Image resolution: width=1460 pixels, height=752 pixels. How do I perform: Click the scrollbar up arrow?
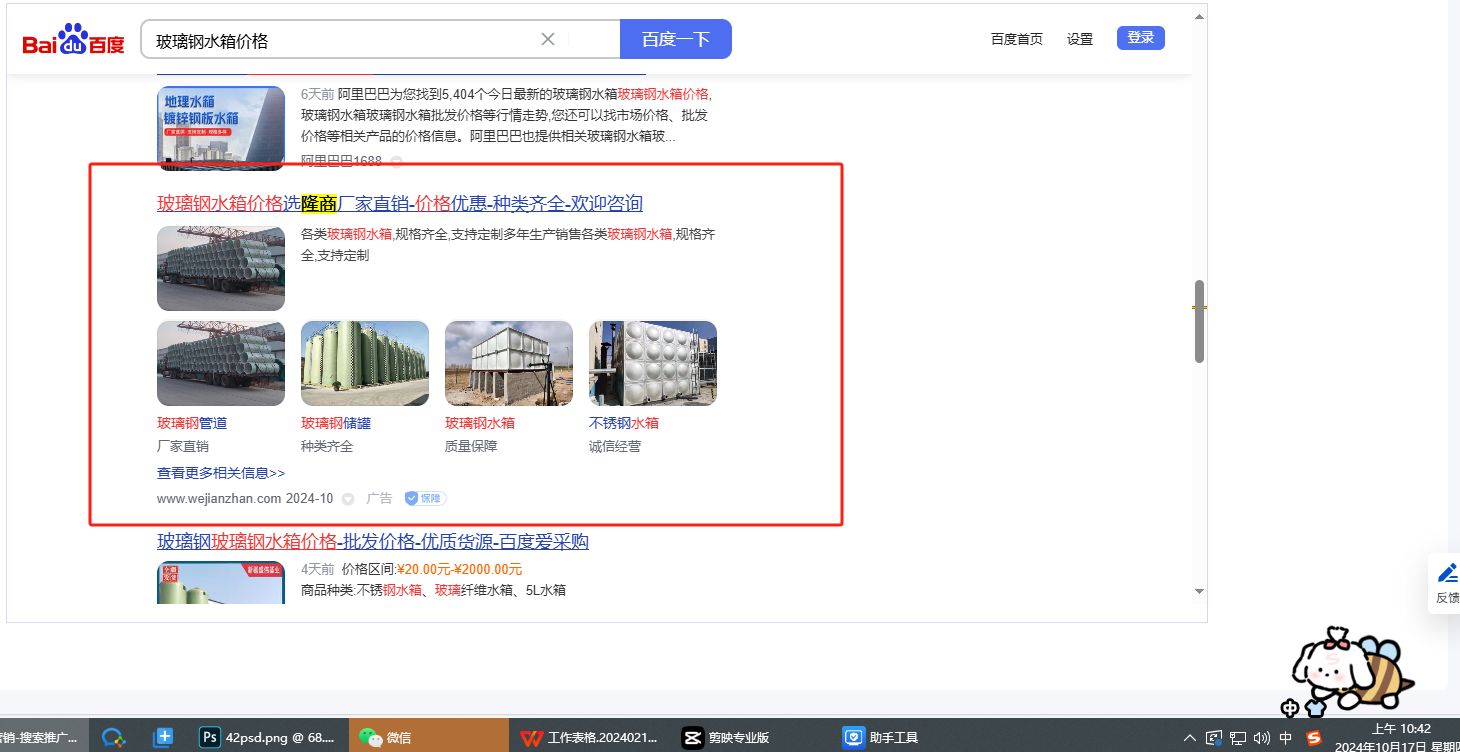coord(1200,16)
